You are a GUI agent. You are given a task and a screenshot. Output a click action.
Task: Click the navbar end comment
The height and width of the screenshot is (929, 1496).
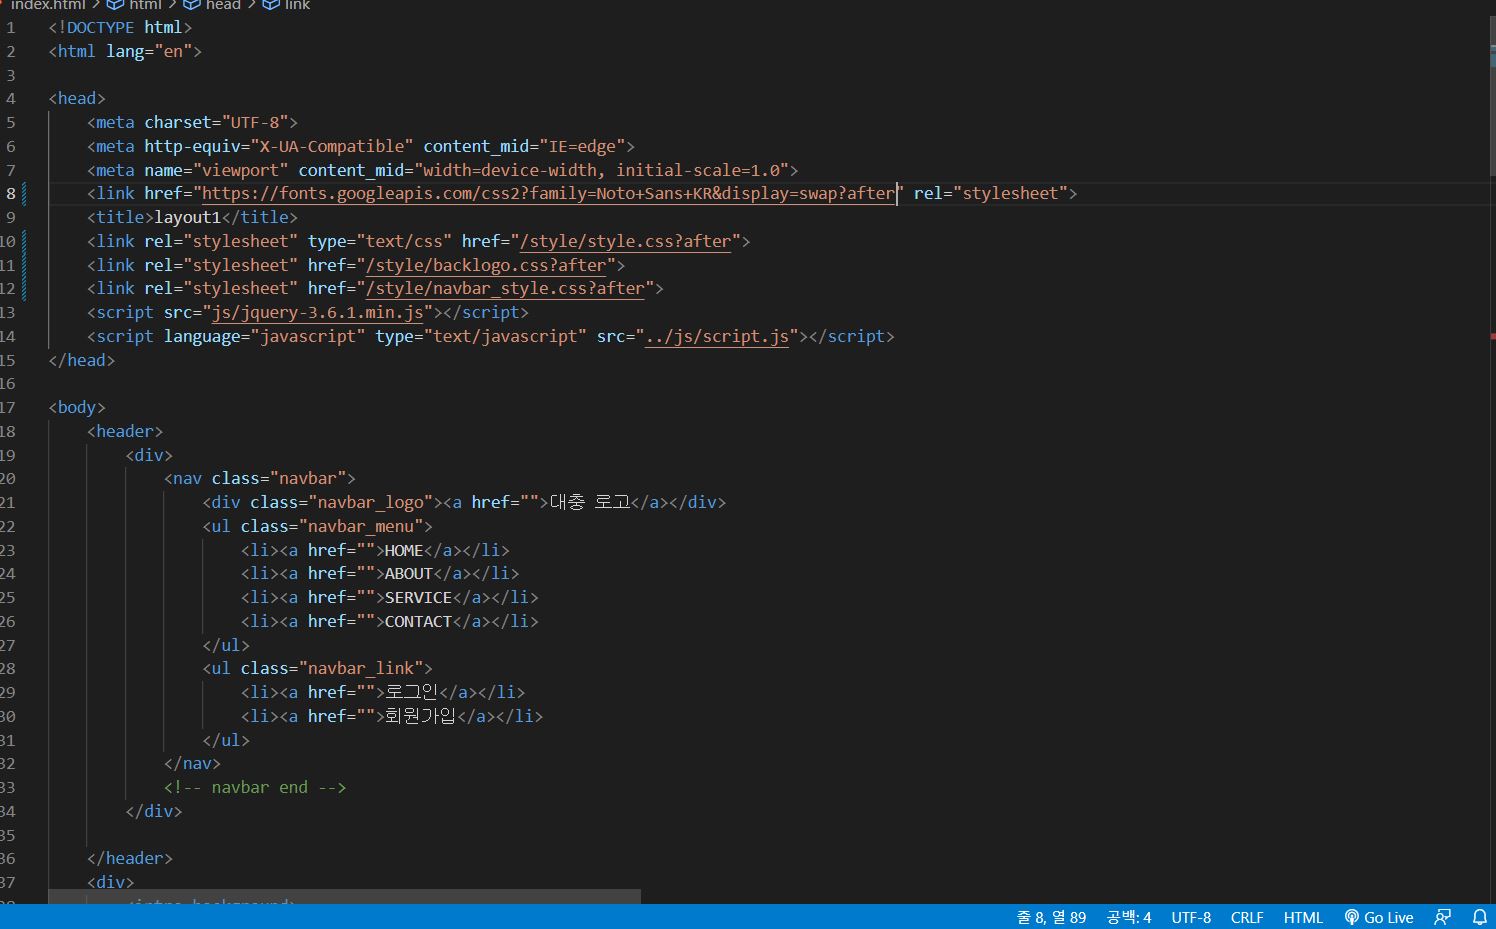[x=255, y=787]
